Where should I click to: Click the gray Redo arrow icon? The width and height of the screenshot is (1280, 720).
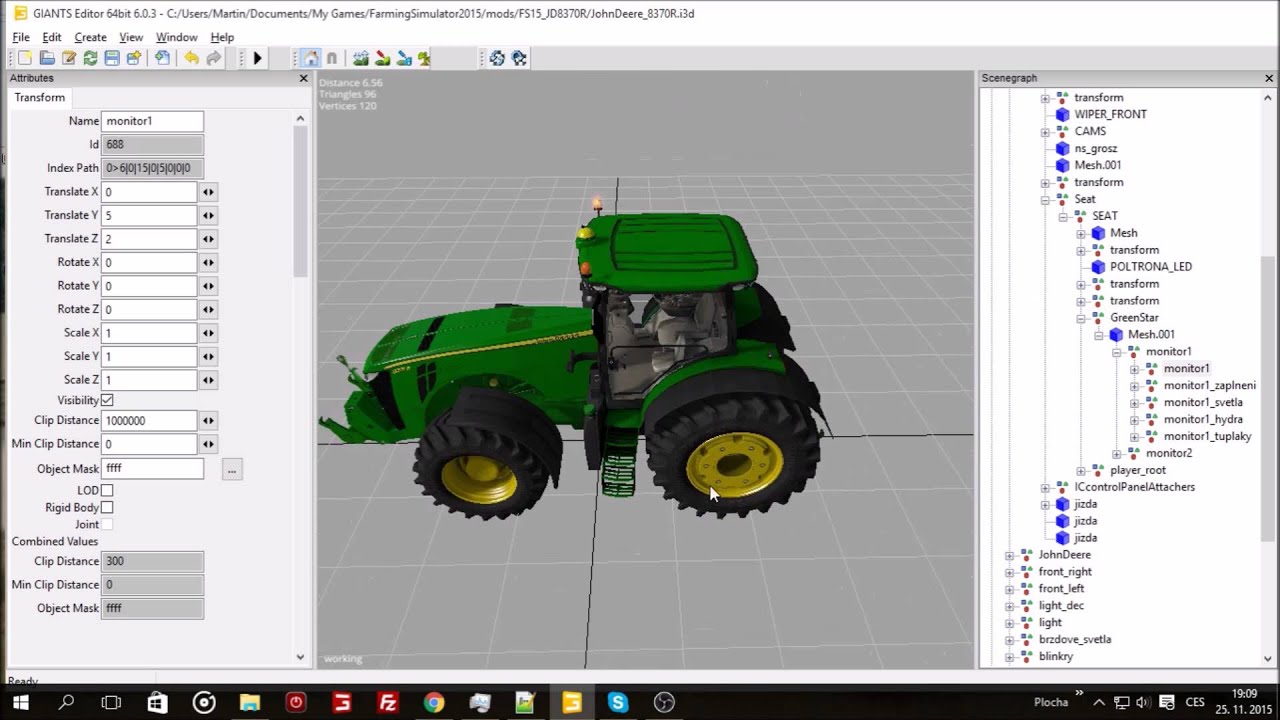213,59
